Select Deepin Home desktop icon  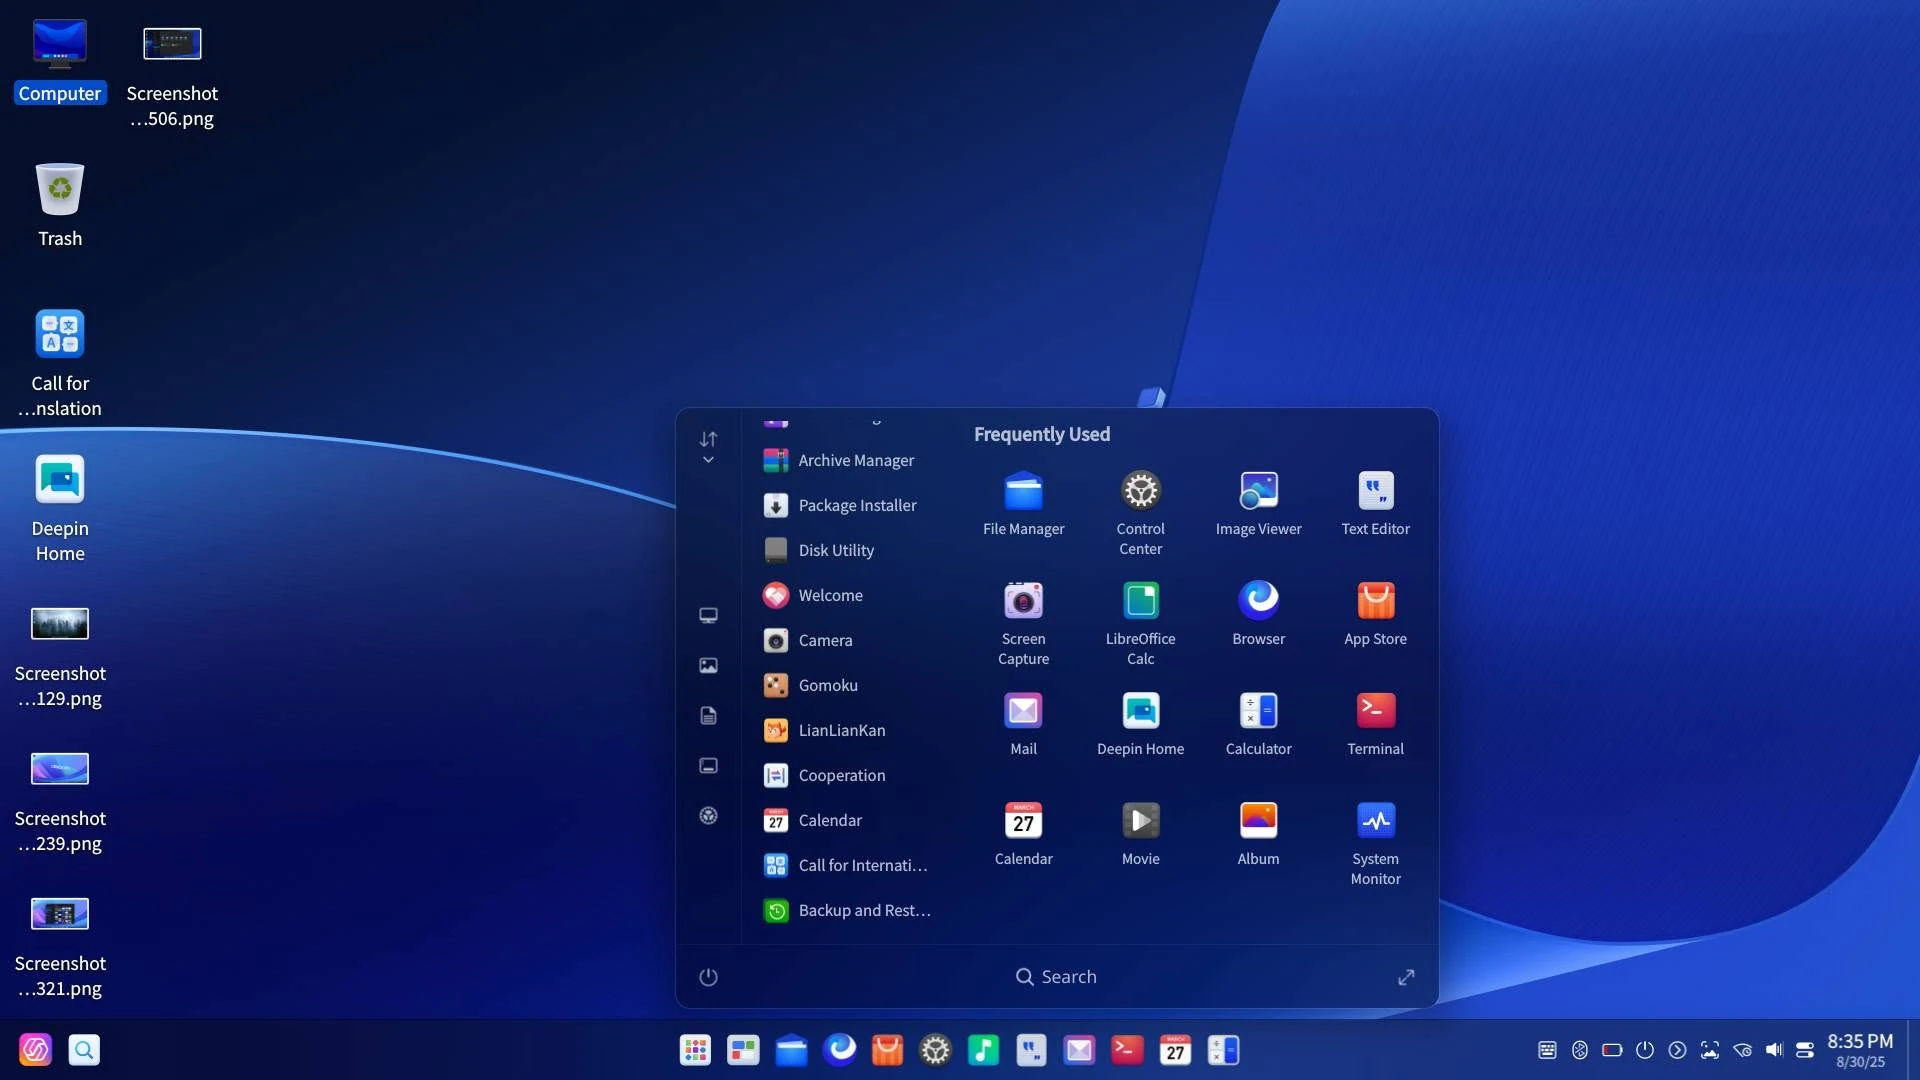point(60,508)
